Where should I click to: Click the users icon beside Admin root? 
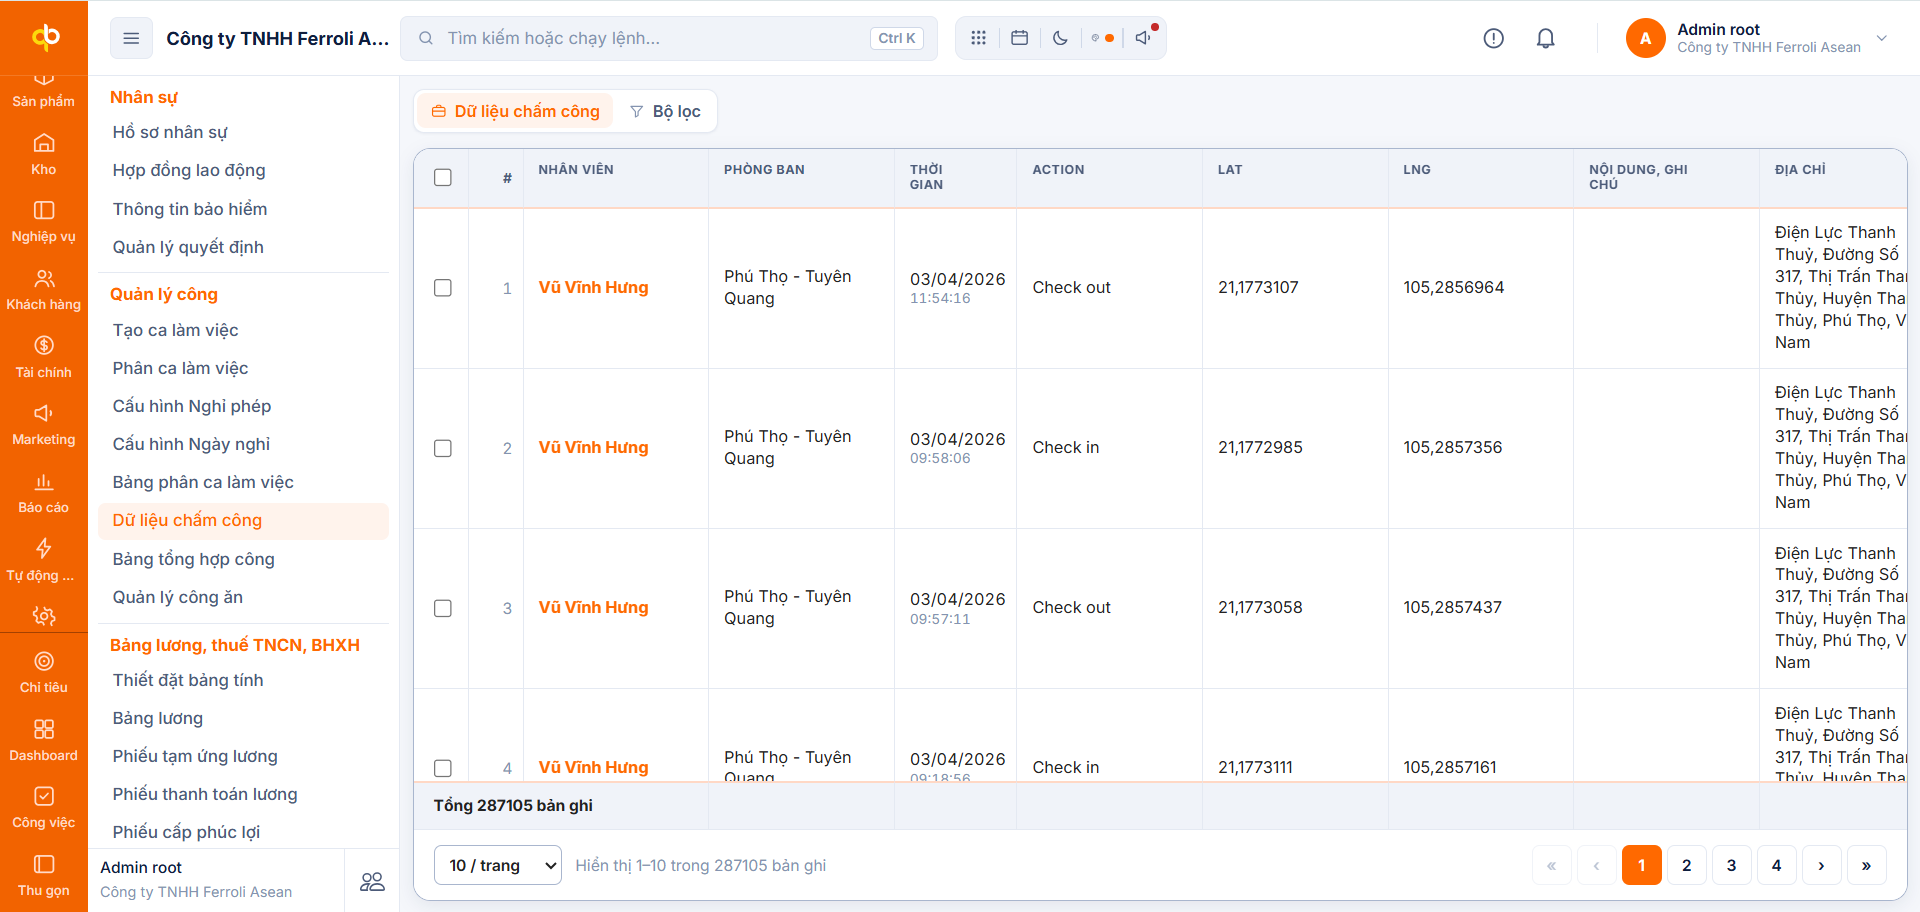(372, 881)
